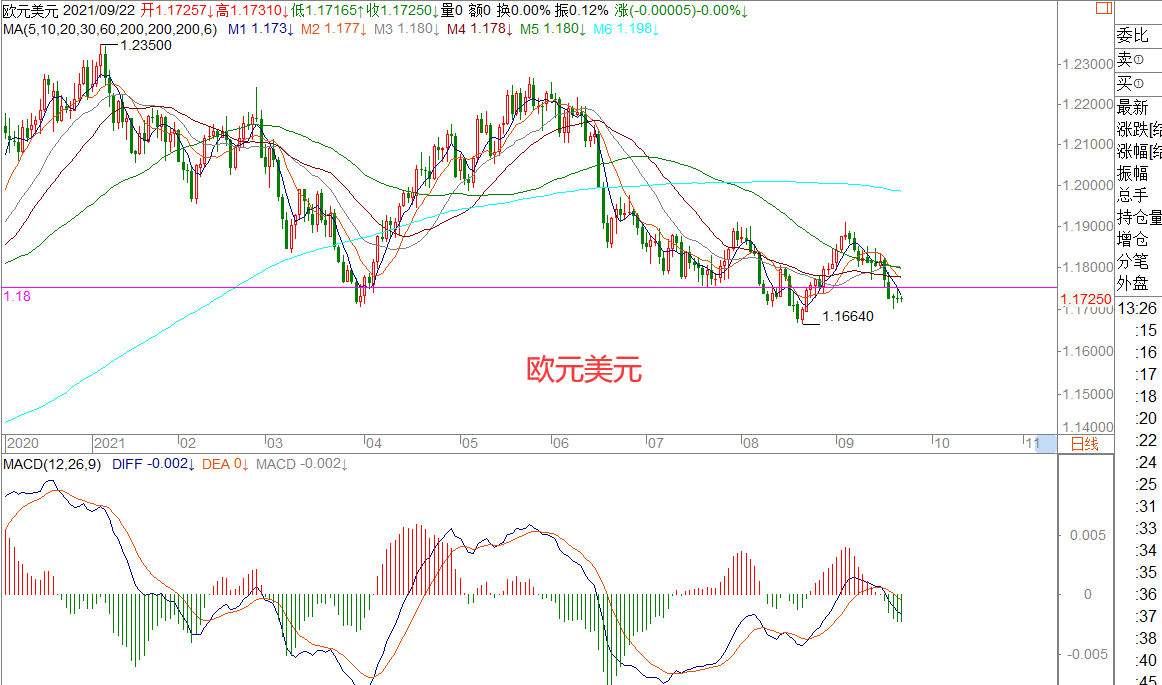The image size is (1162, 685).
Task: Click the 10 month marker on the time axis
Action: [940, 443]
